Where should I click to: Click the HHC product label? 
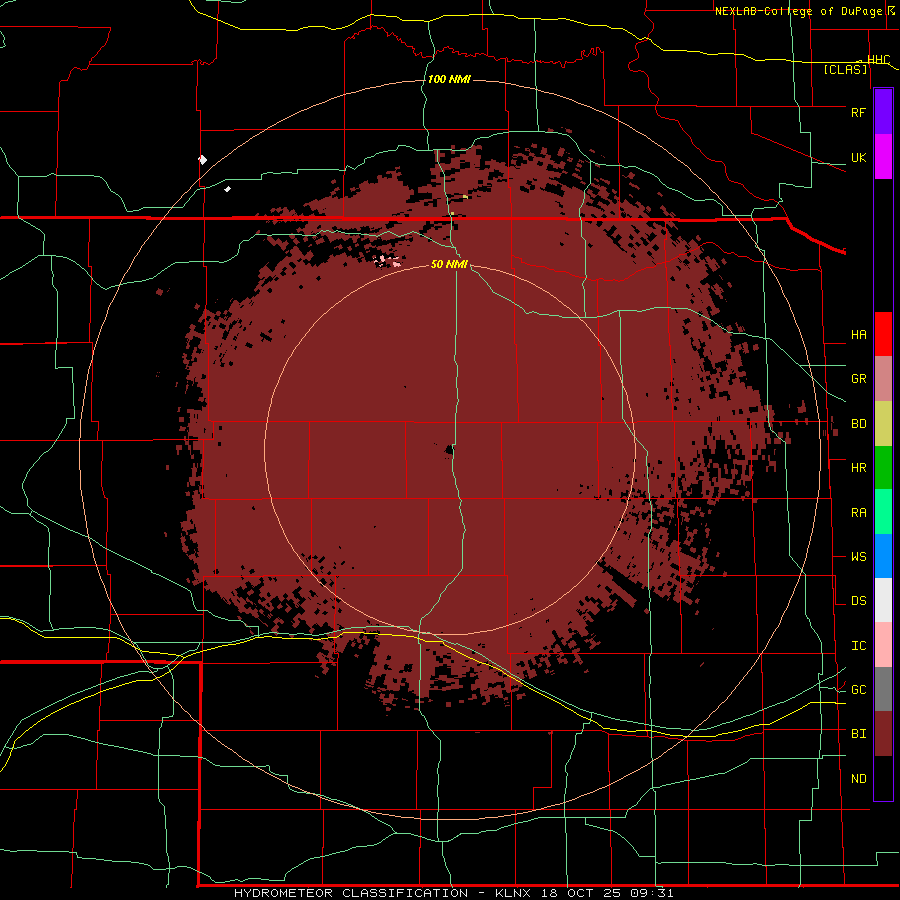pos(878,60)
